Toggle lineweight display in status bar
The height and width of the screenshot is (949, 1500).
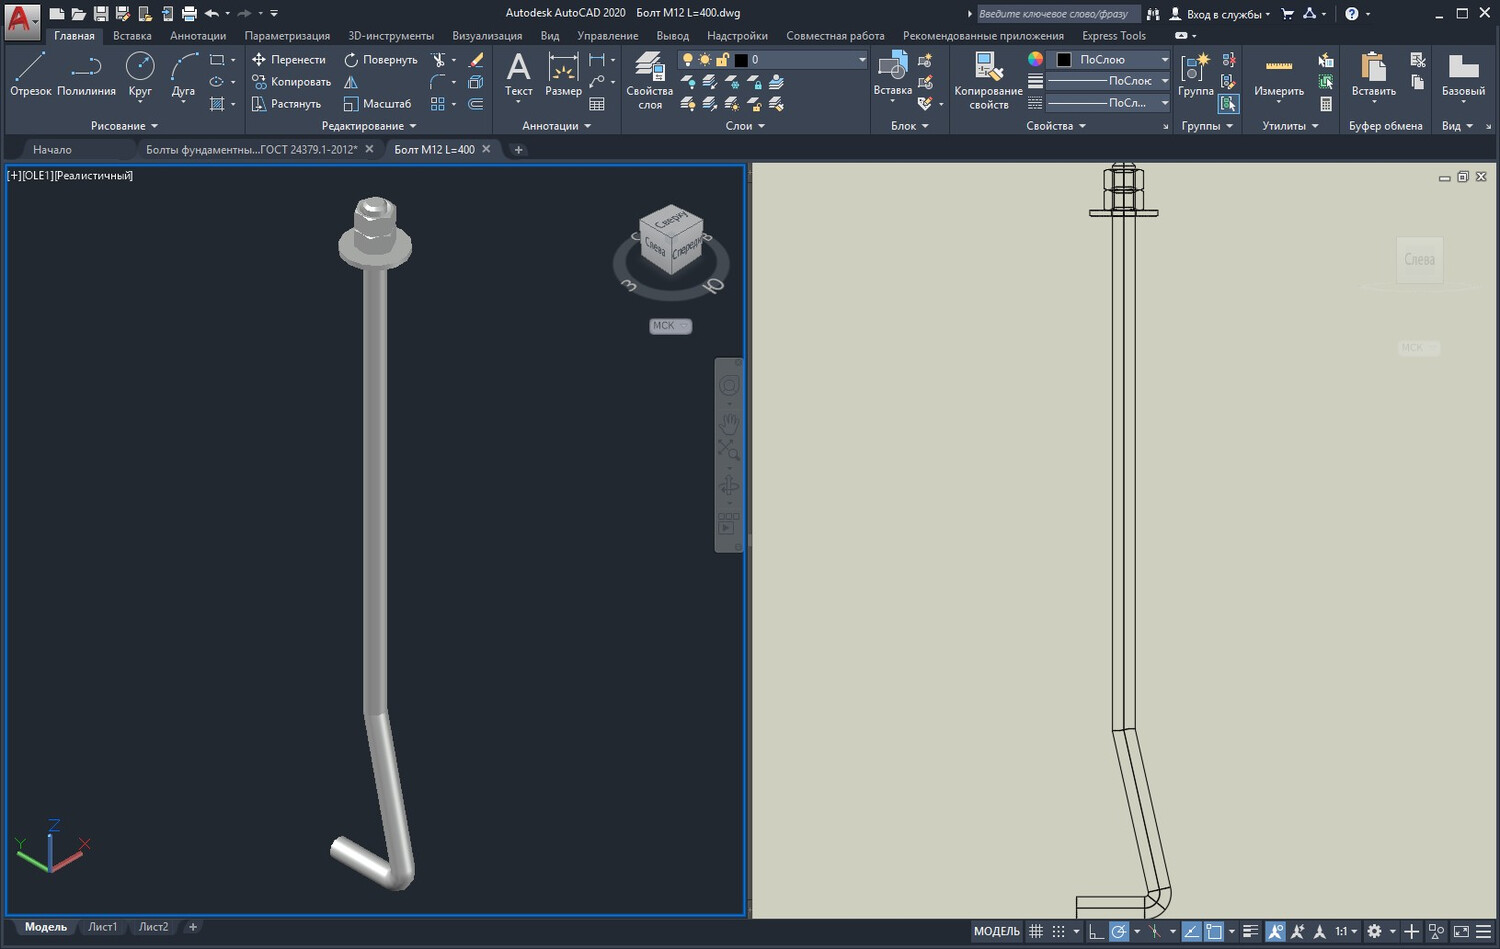(x=1250, y=932)
